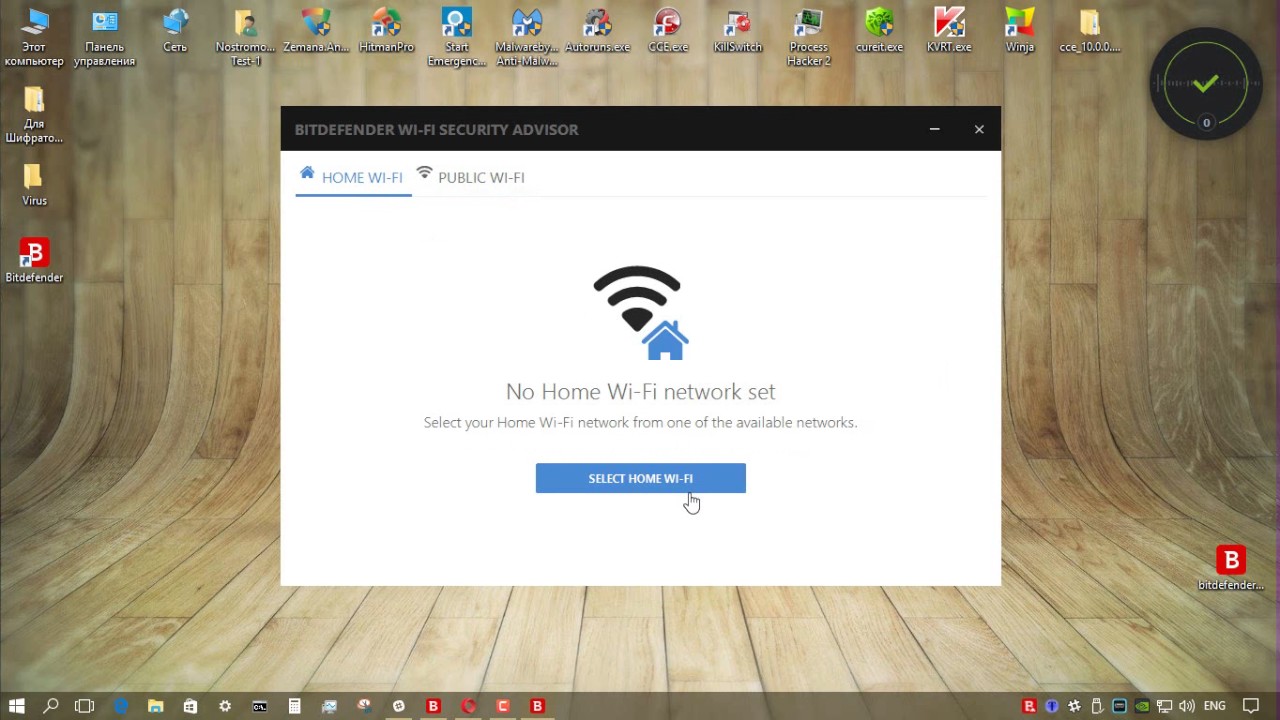The height and width of the screenshot is (720, 1280).
Task: Open the Для Шифрато... desktop folder
Action: [34, 114]
